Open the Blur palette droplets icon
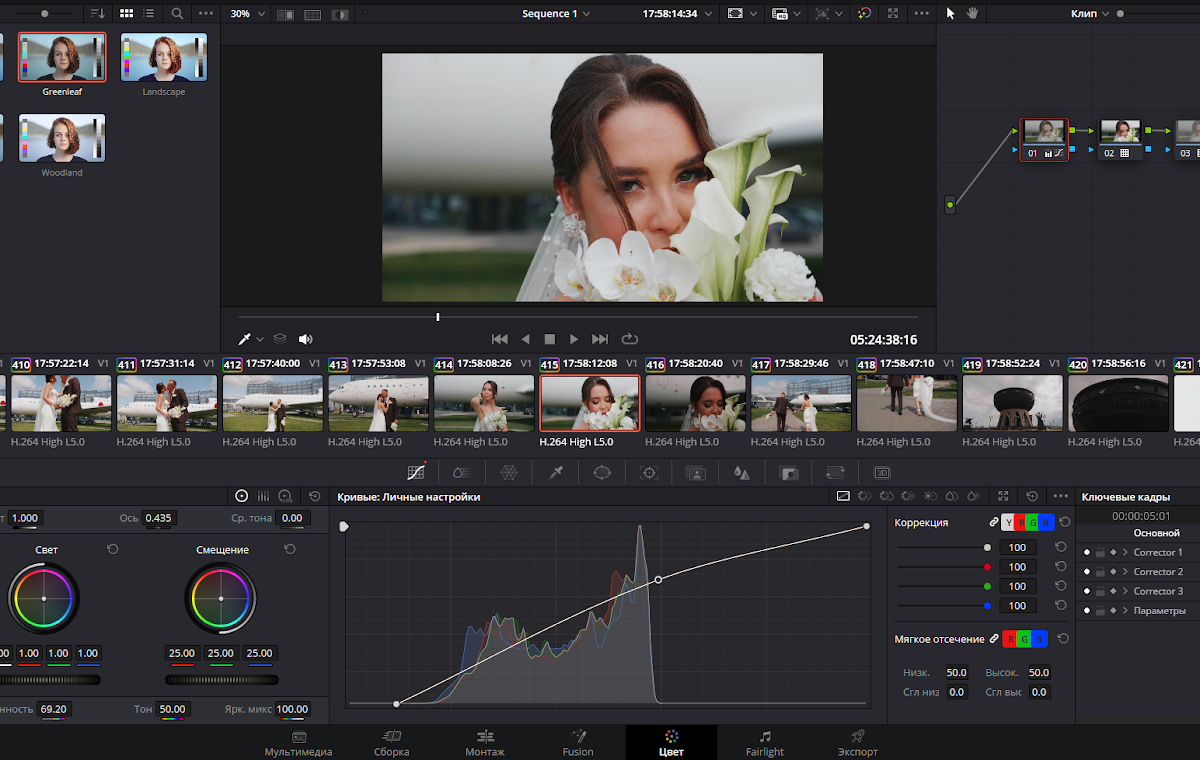The width and height of the screenshot is (1200, 760). 741,472
